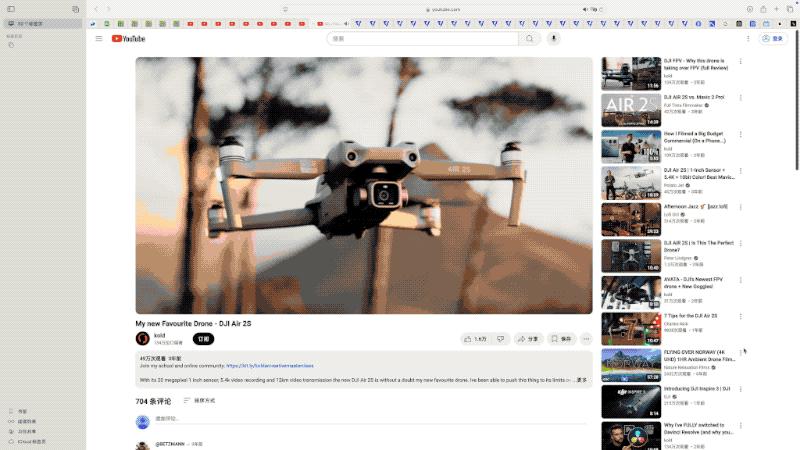Image resolution: width=800 pixels, height=450 pixels.
Task: Open the sort comments (排序方式) dropdown
Action: (x=199, y=400)
